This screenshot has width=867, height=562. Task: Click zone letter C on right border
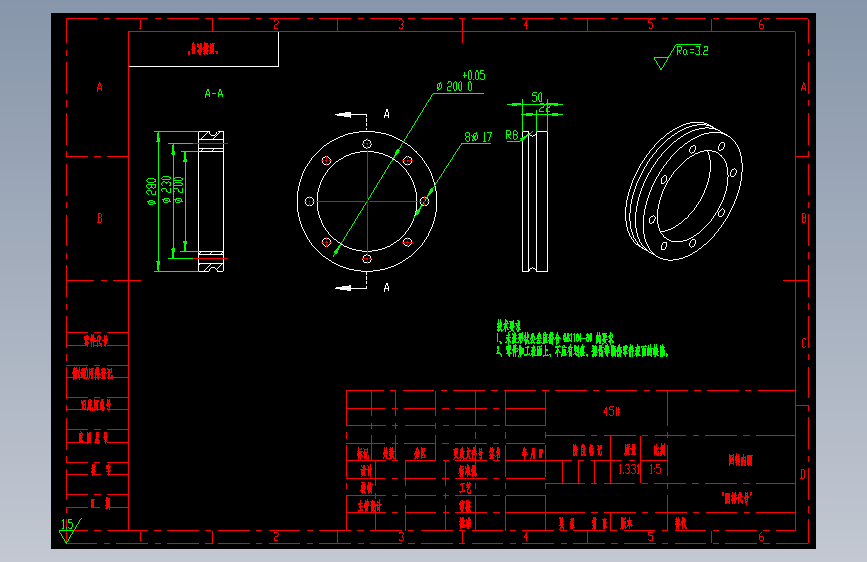coord(803,343)
